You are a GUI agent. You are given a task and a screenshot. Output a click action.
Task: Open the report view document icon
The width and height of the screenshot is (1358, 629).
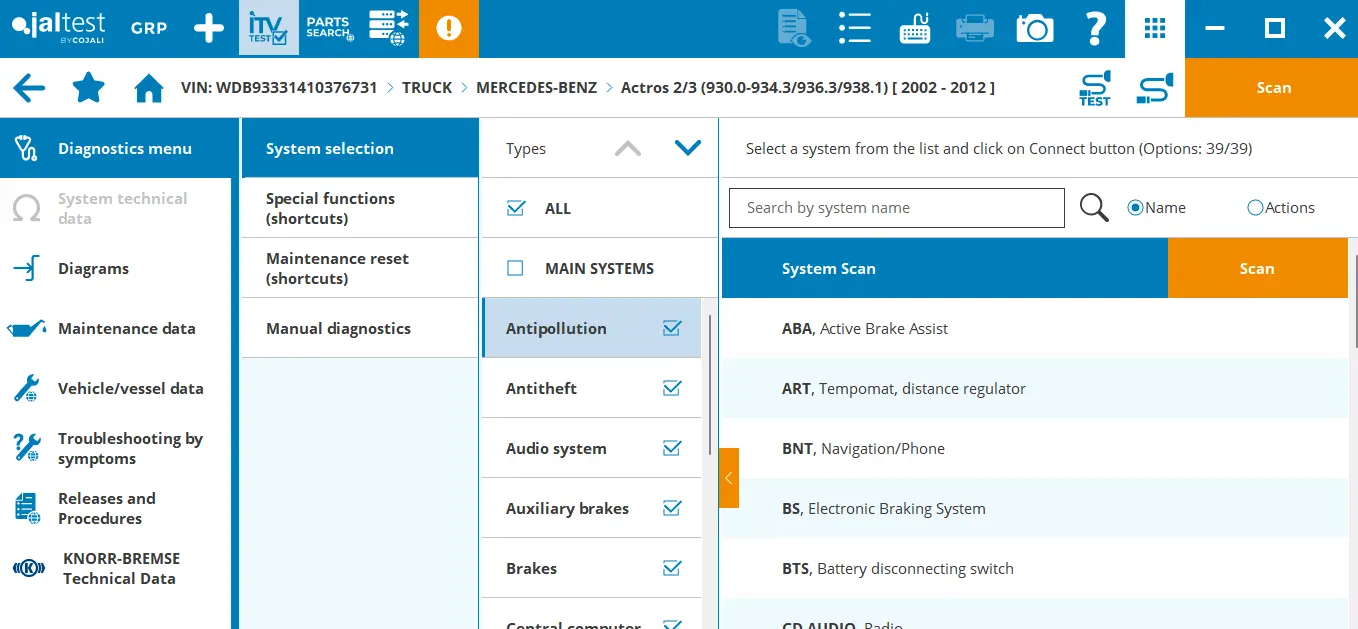[x=794, y=28]
